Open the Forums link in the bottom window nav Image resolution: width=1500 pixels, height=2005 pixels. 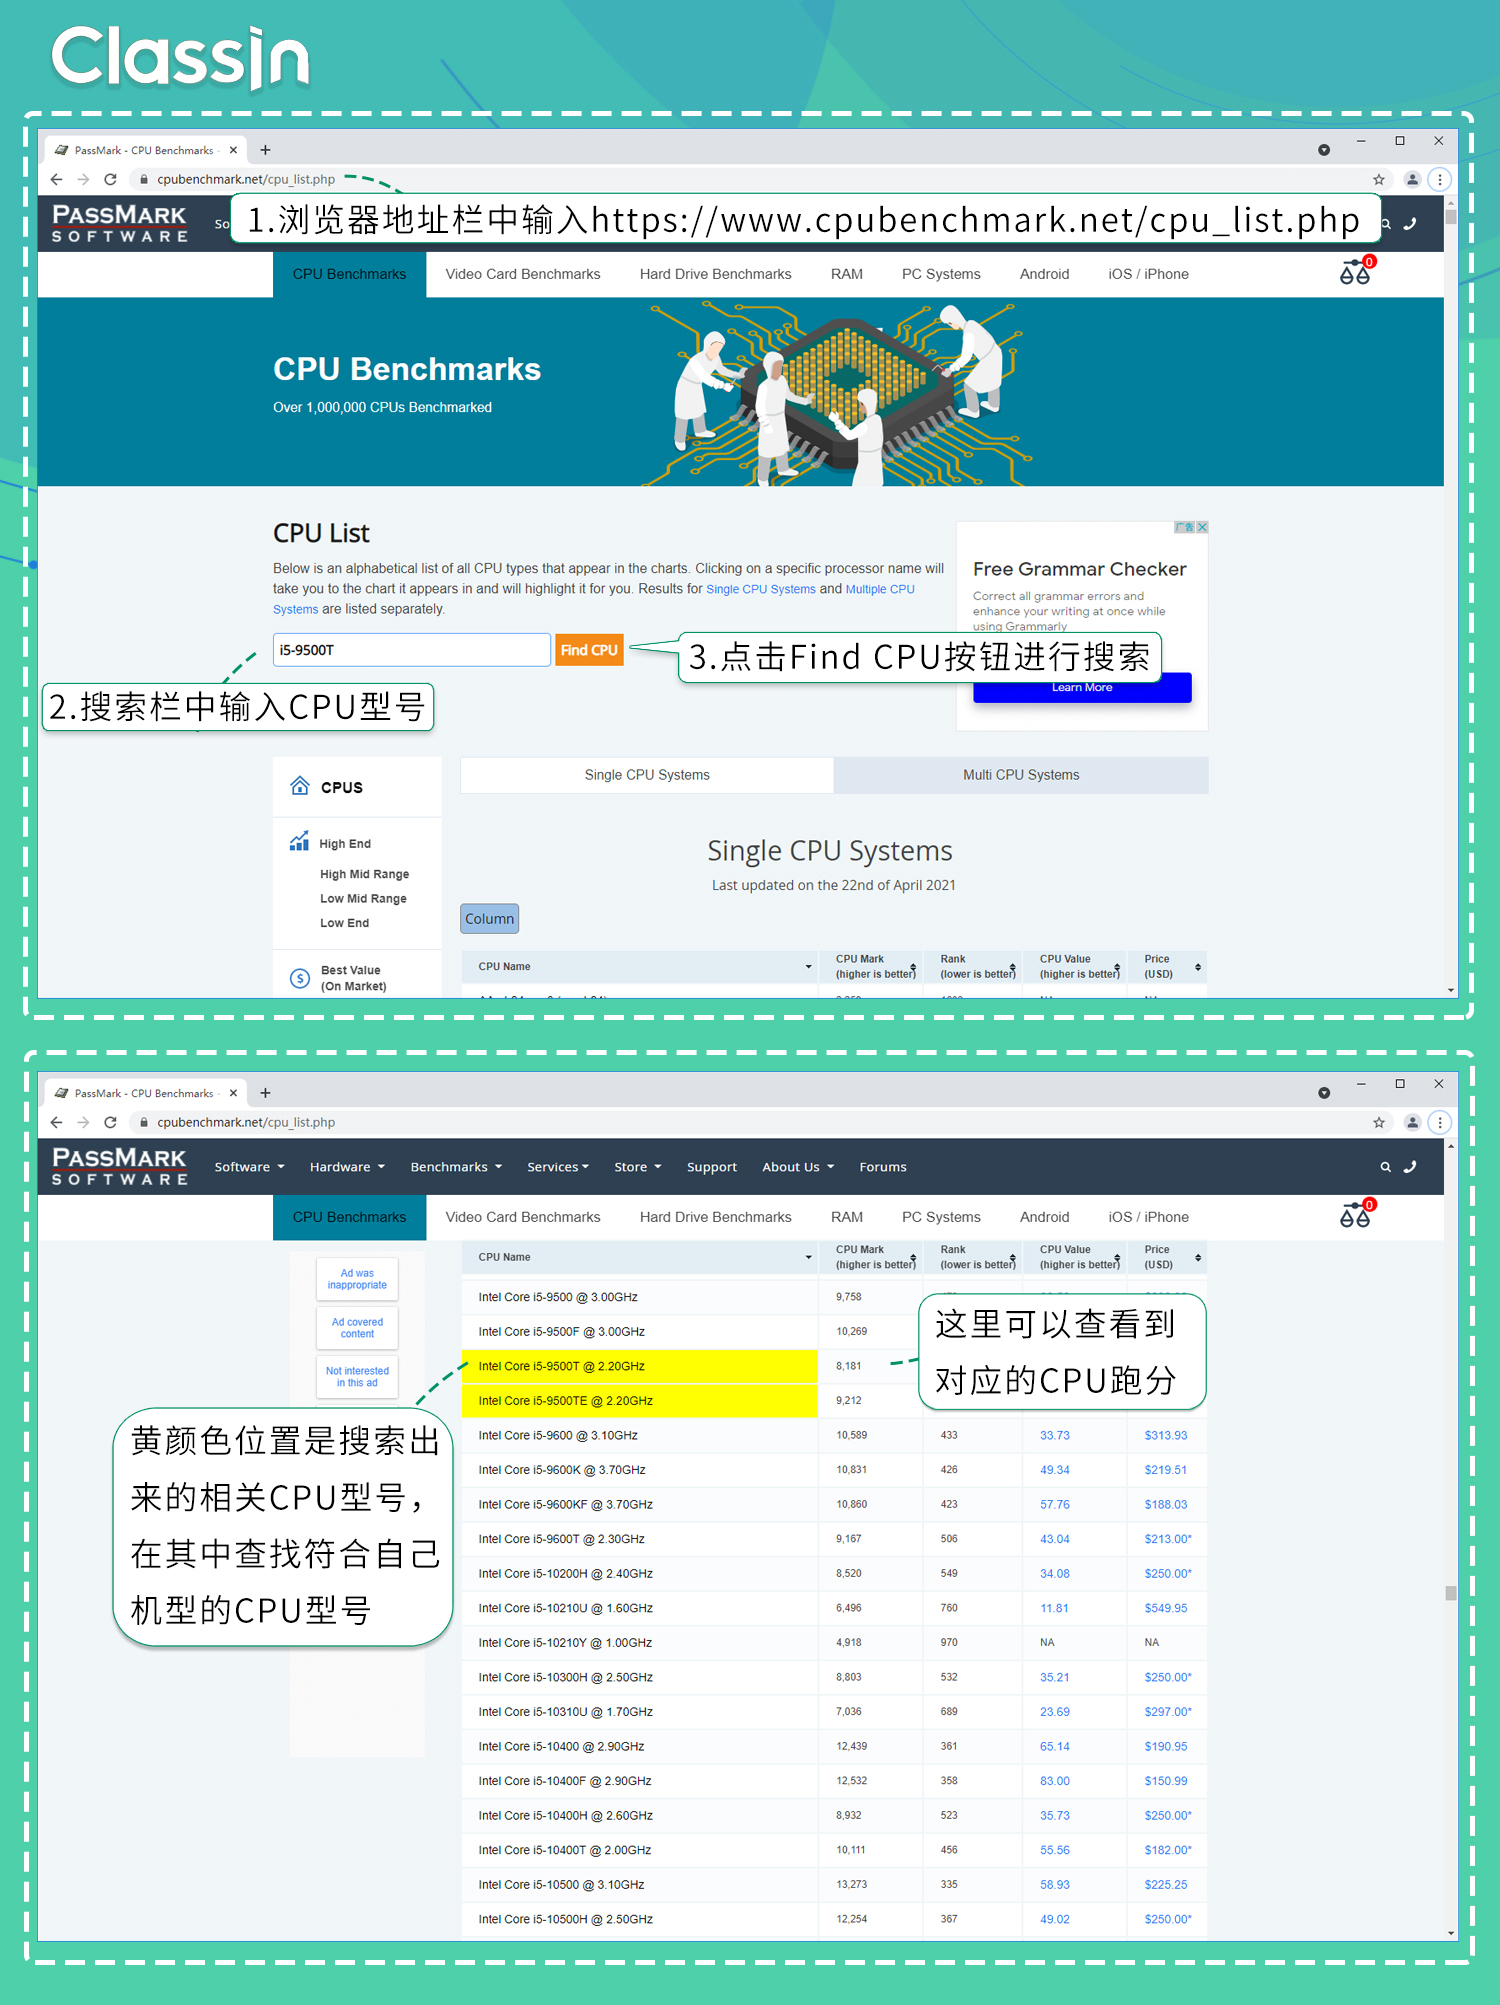pos(883,1167)
